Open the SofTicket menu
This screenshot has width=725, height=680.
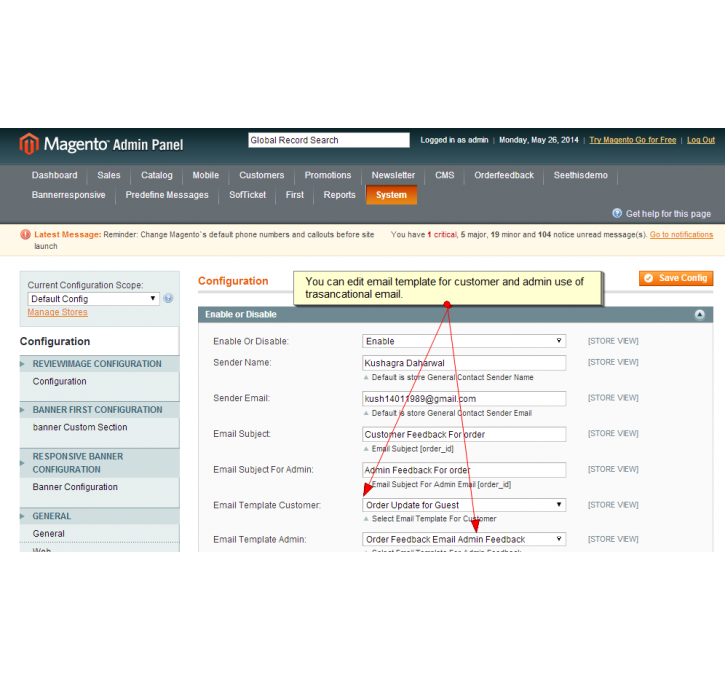(247, 195)
